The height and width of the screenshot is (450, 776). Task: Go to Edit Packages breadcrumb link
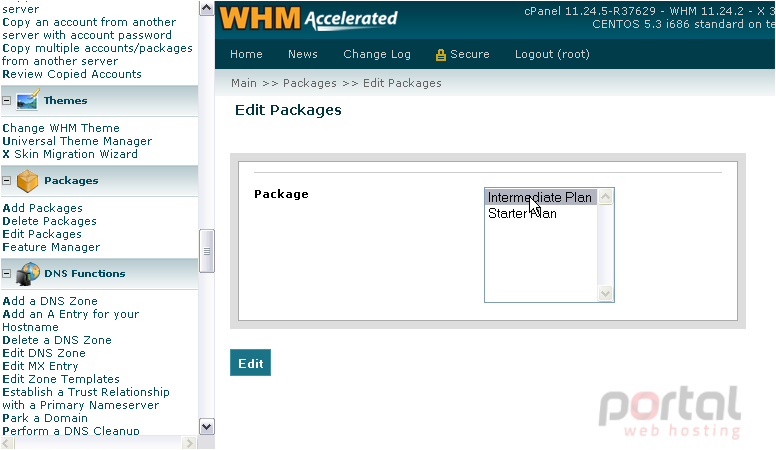tap(402, 83)
